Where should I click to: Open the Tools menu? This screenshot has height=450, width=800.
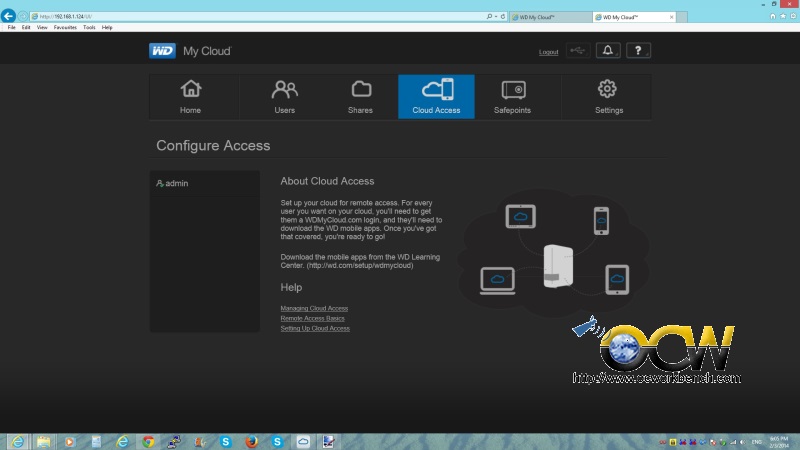point(89,28)
